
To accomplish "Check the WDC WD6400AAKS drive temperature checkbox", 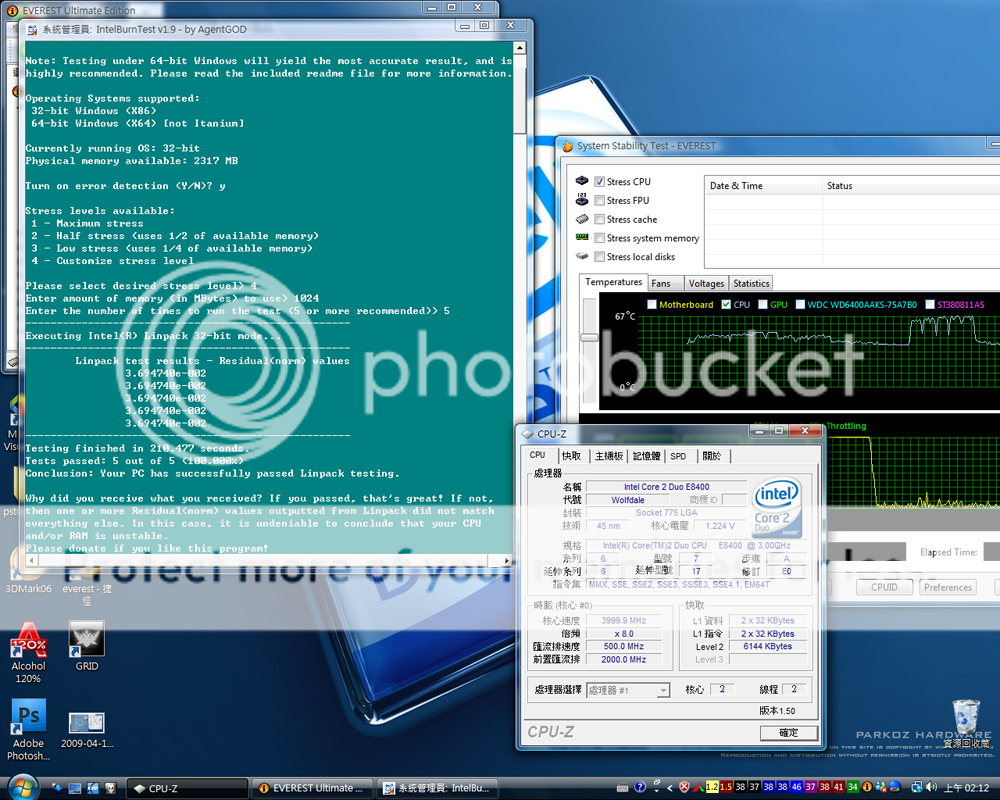I will coord(800,304).
